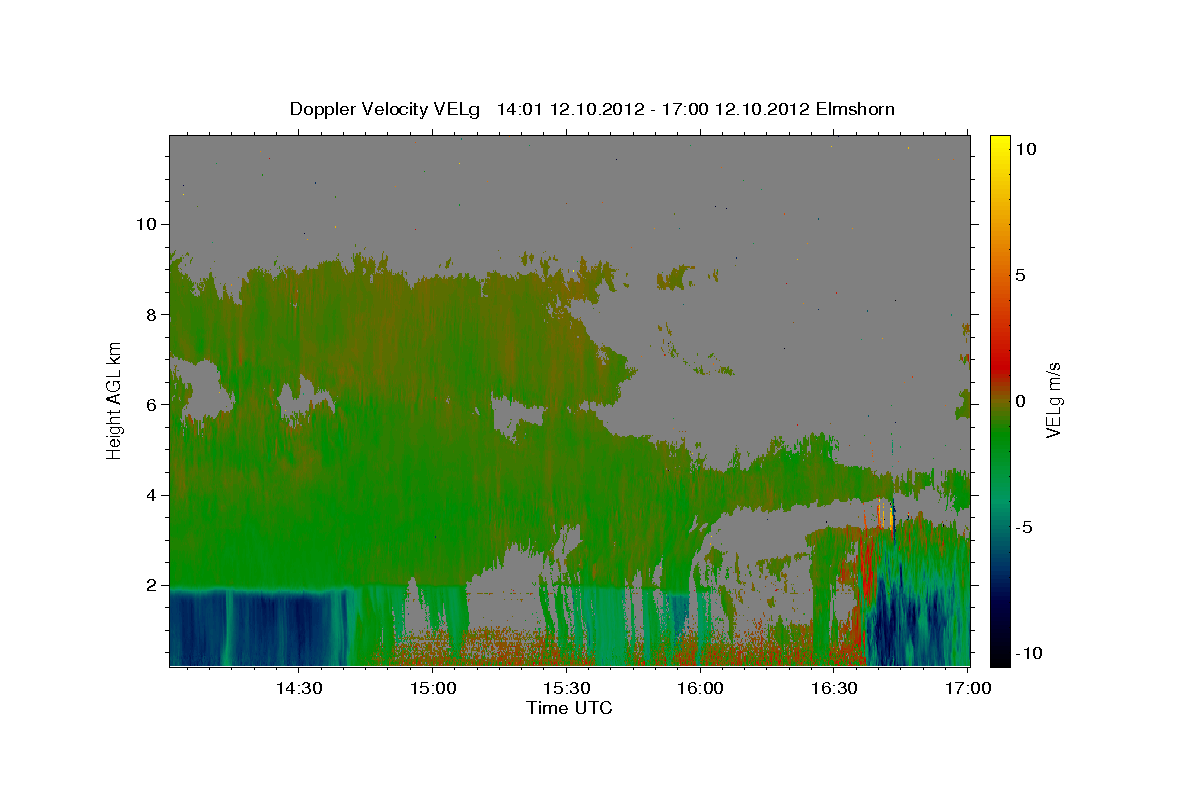Click the colorbar tick label 0

1020,401
